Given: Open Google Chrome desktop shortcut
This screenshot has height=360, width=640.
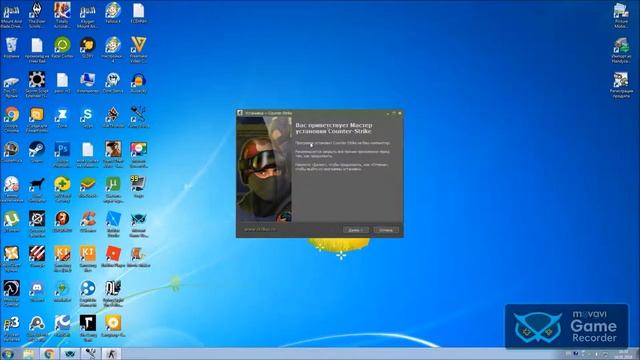Looking at the screenshot, I should tap(11, 119).
